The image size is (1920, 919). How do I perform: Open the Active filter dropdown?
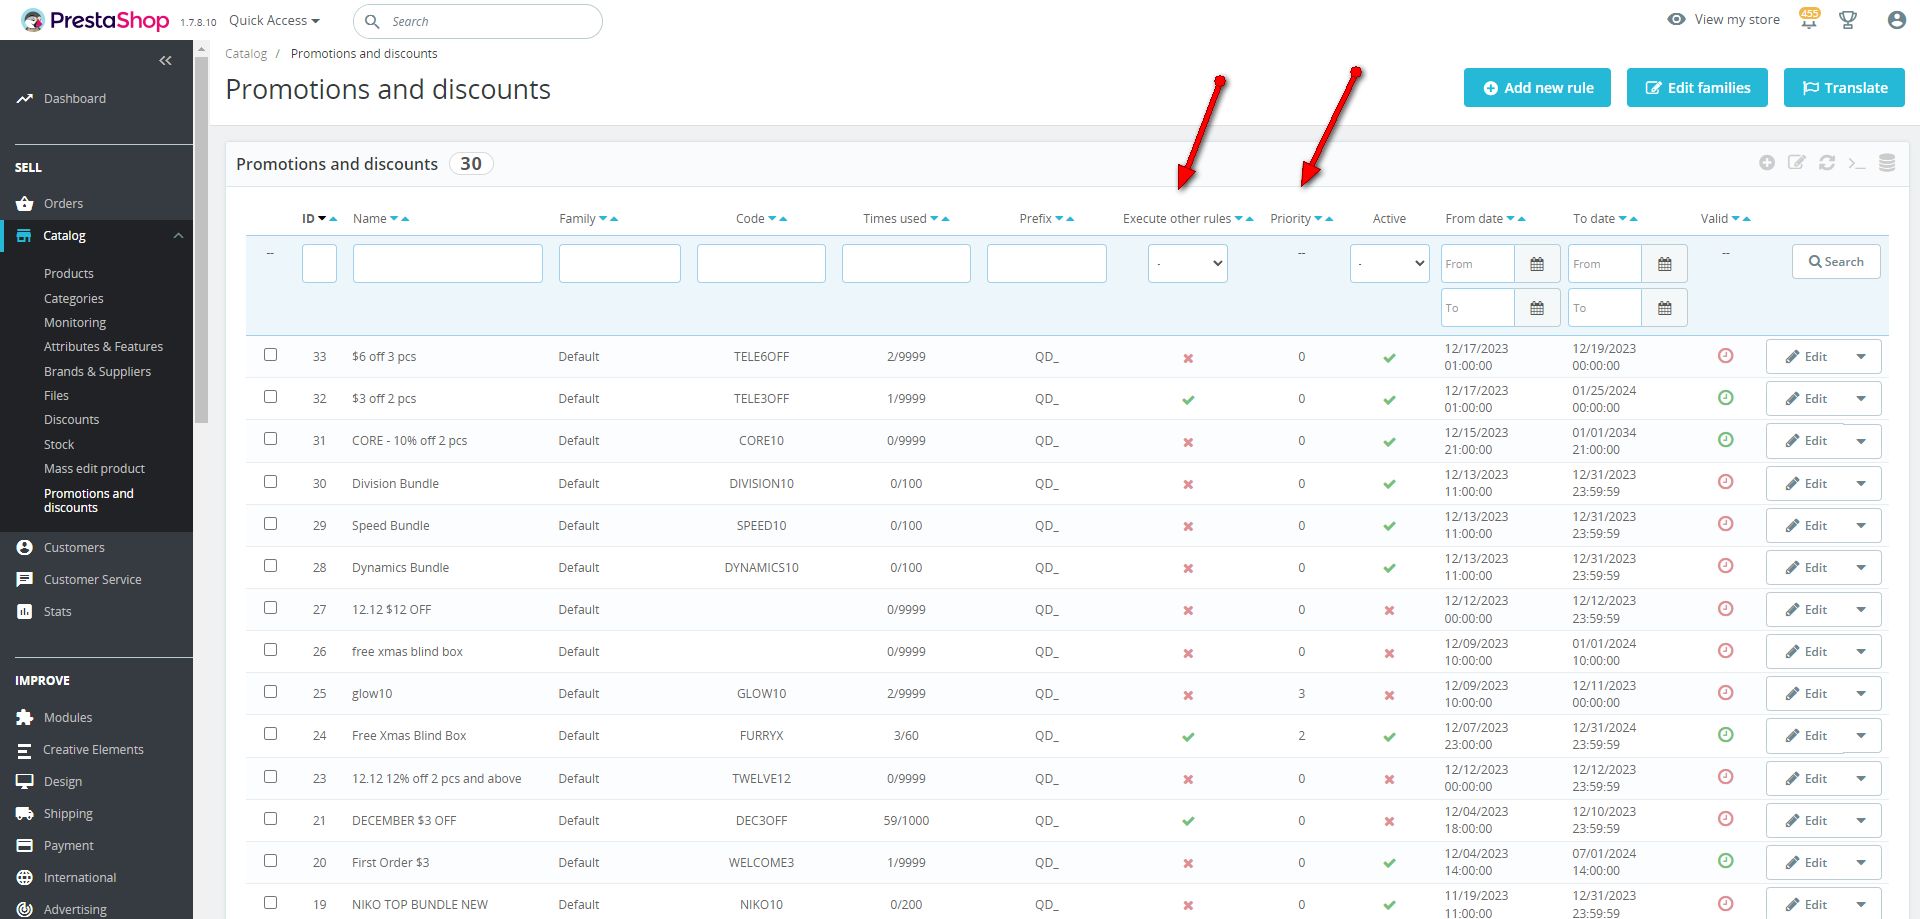tap(1389, 264)
